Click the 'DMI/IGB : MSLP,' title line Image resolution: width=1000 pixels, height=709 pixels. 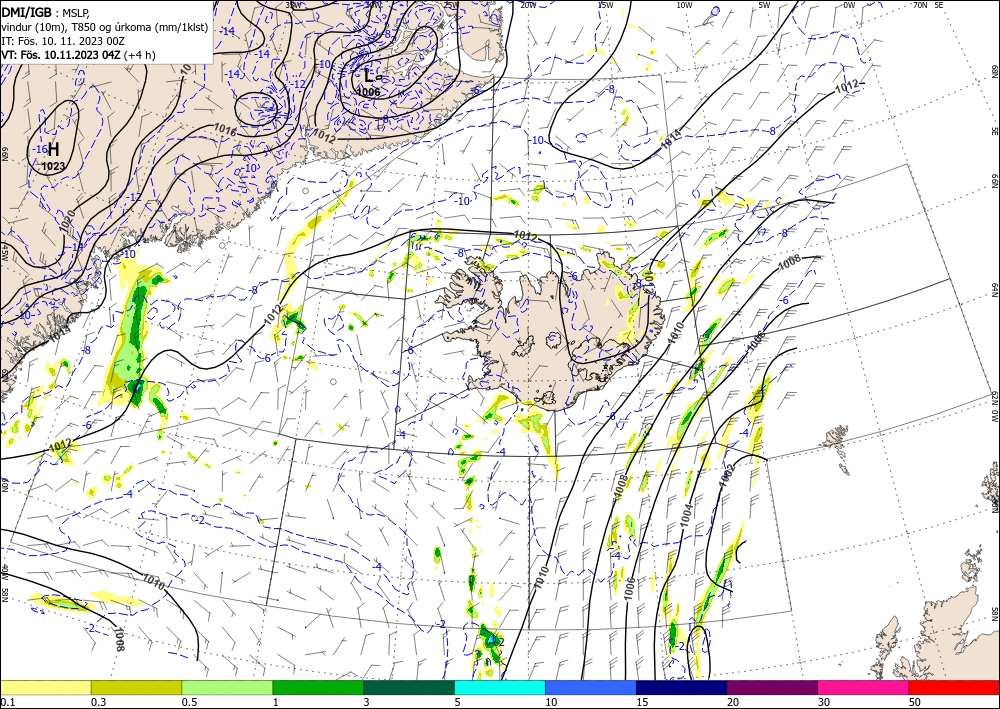[x=46, y=12]
